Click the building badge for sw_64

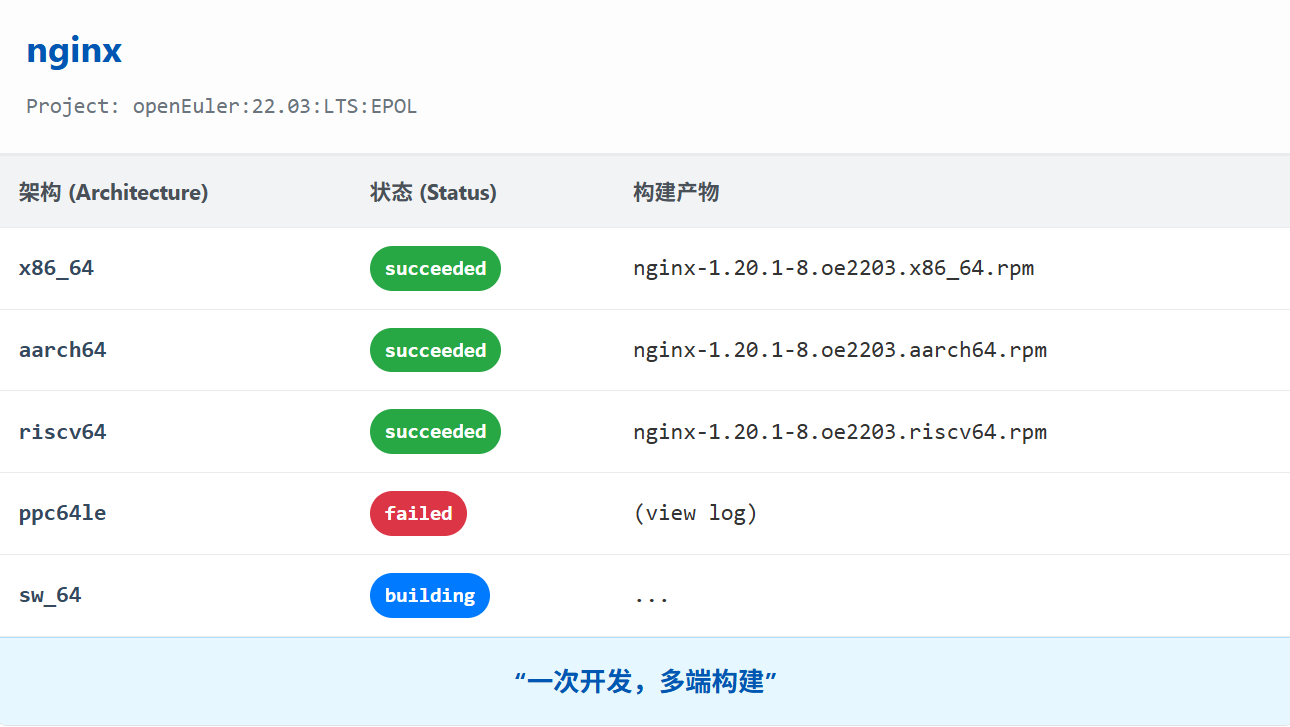click(430, 595)
